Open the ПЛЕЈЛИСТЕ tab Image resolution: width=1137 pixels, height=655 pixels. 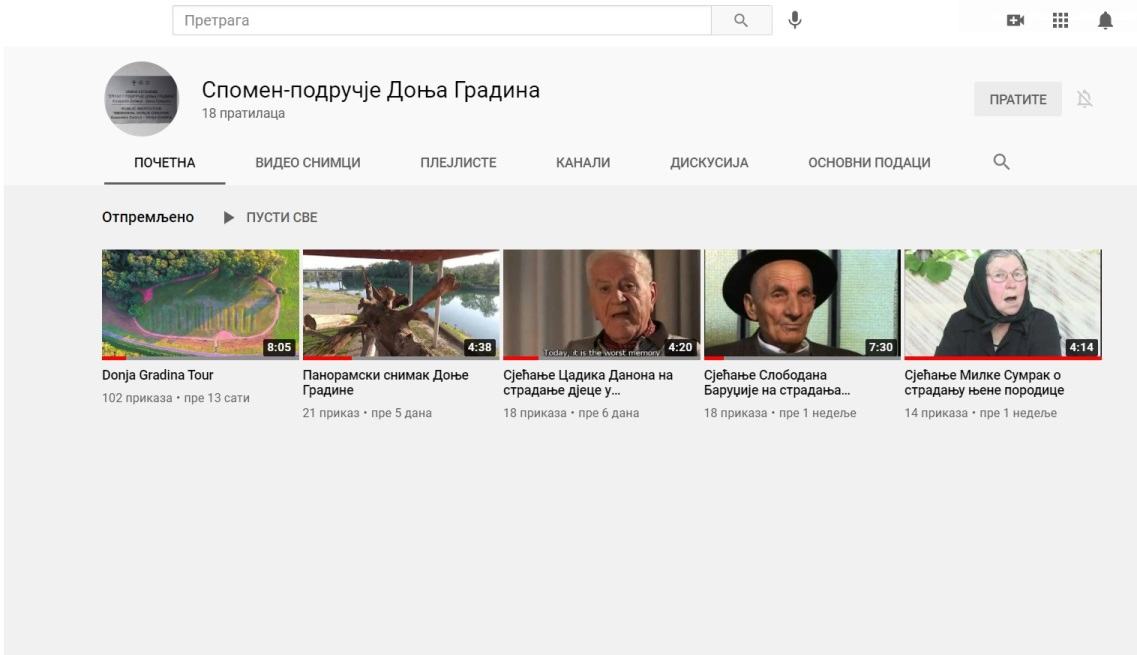[458, 163]
